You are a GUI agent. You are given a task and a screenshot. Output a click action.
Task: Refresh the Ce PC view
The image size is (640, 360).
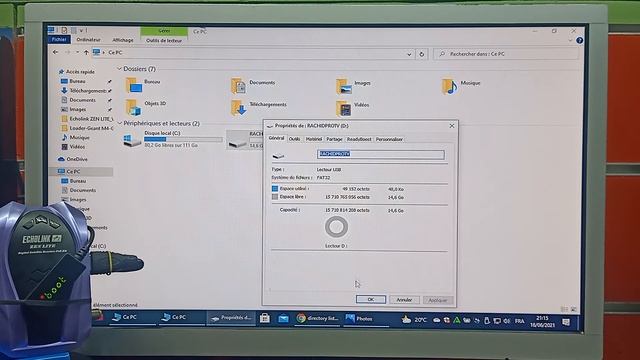422,54
